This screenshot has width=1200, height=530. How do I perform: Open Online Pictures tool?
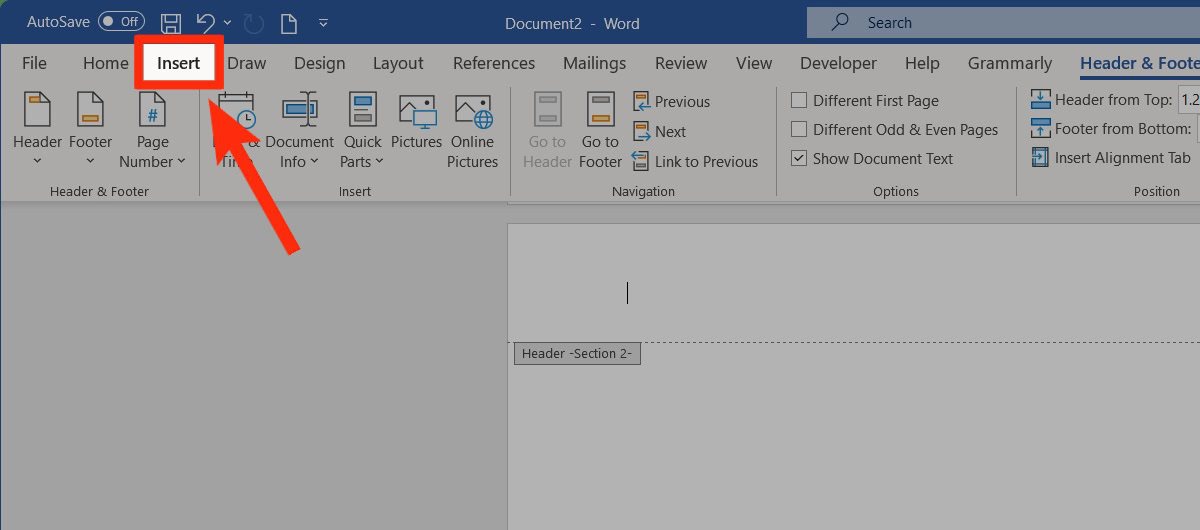473,130
